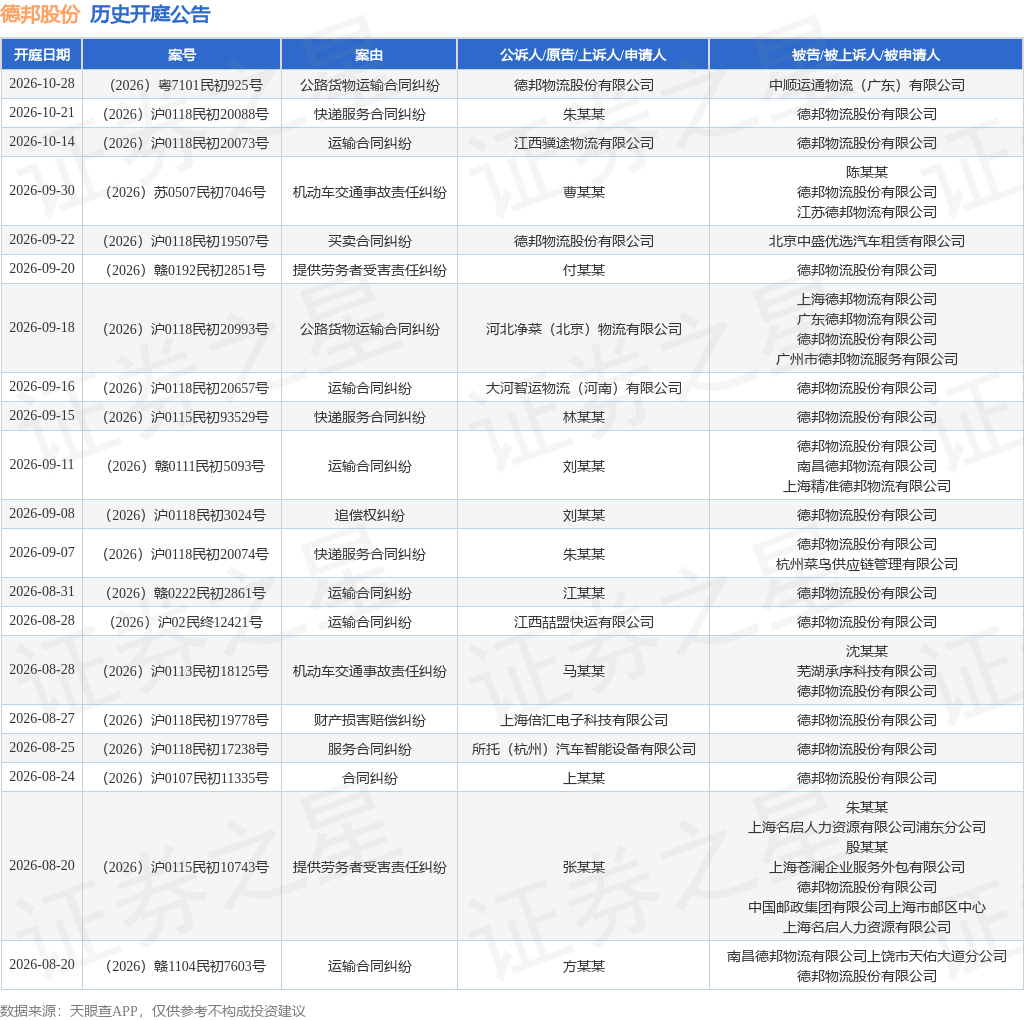Select plaintiff 江西骥途物流有限公司

(584, 143)
